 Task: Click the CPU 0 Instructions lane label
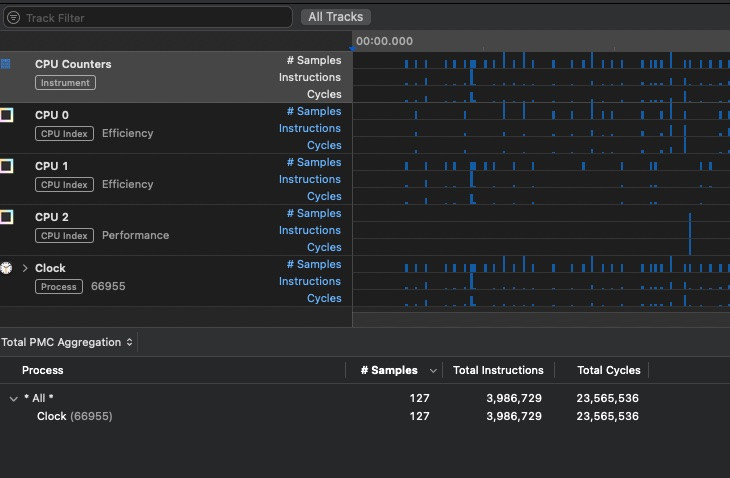click(x=309, y=128)
